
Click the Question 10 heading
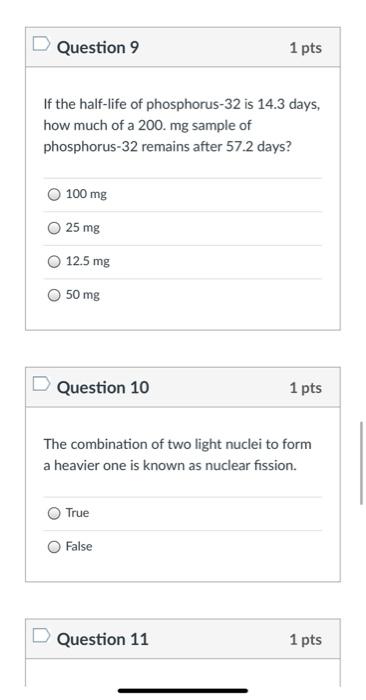(x=103, y=387)
